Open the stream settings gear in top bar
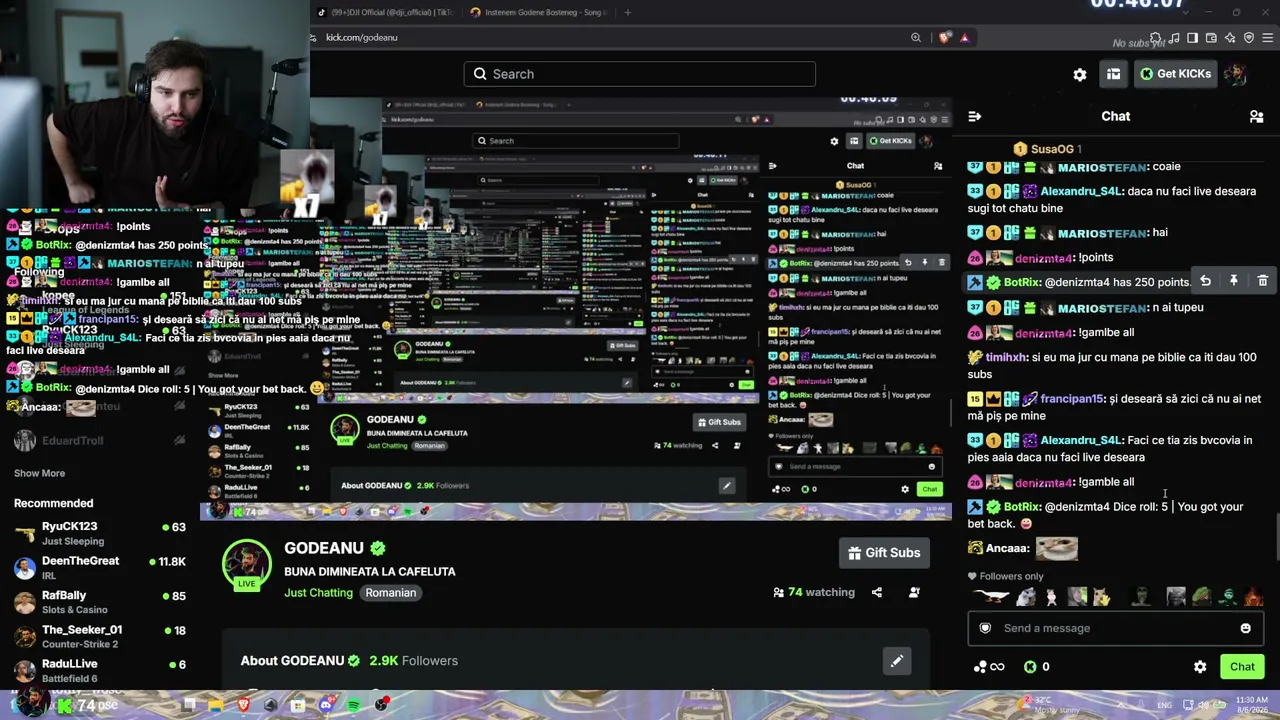 click(x=1080, y=74)
